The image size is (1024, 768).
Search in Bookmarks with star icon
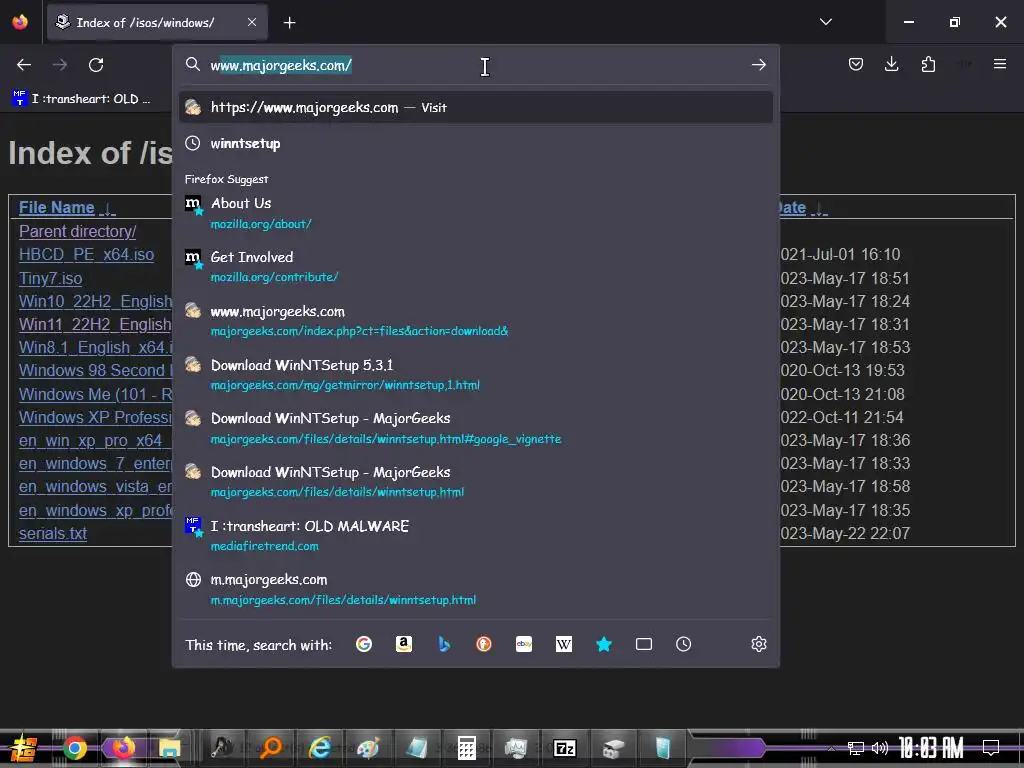pyautogui.click(x=604, y=645)
